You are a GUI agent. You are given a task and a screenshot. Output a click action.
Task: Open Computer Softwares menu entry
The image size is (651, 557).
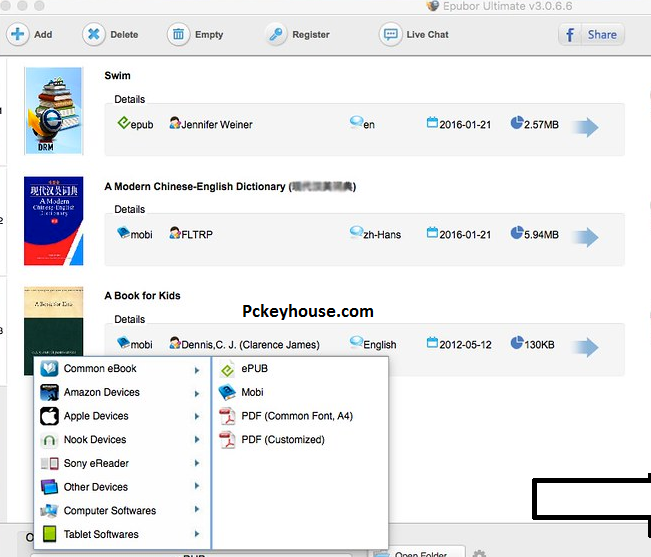[122, 511]
